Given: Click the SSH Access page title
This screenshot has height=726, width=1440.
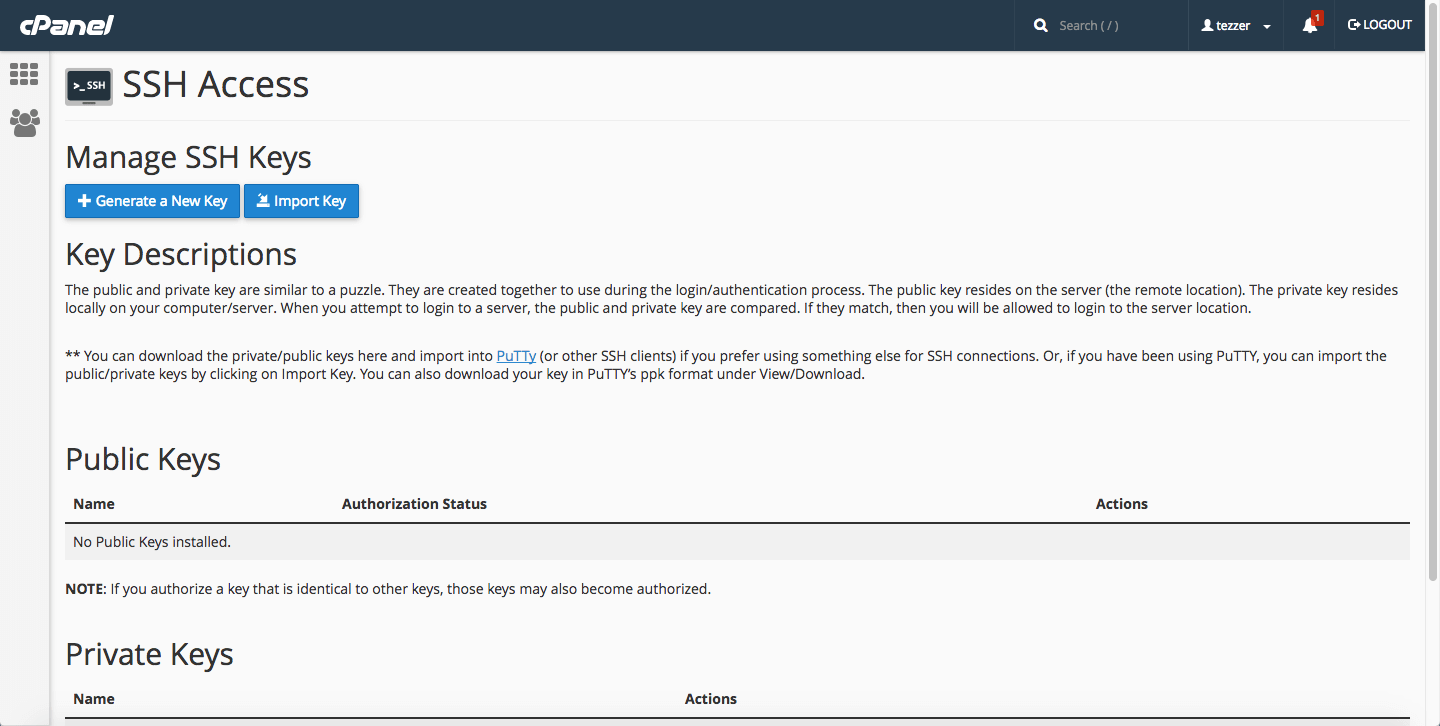Looking at the screenshot, I should 215,85.
